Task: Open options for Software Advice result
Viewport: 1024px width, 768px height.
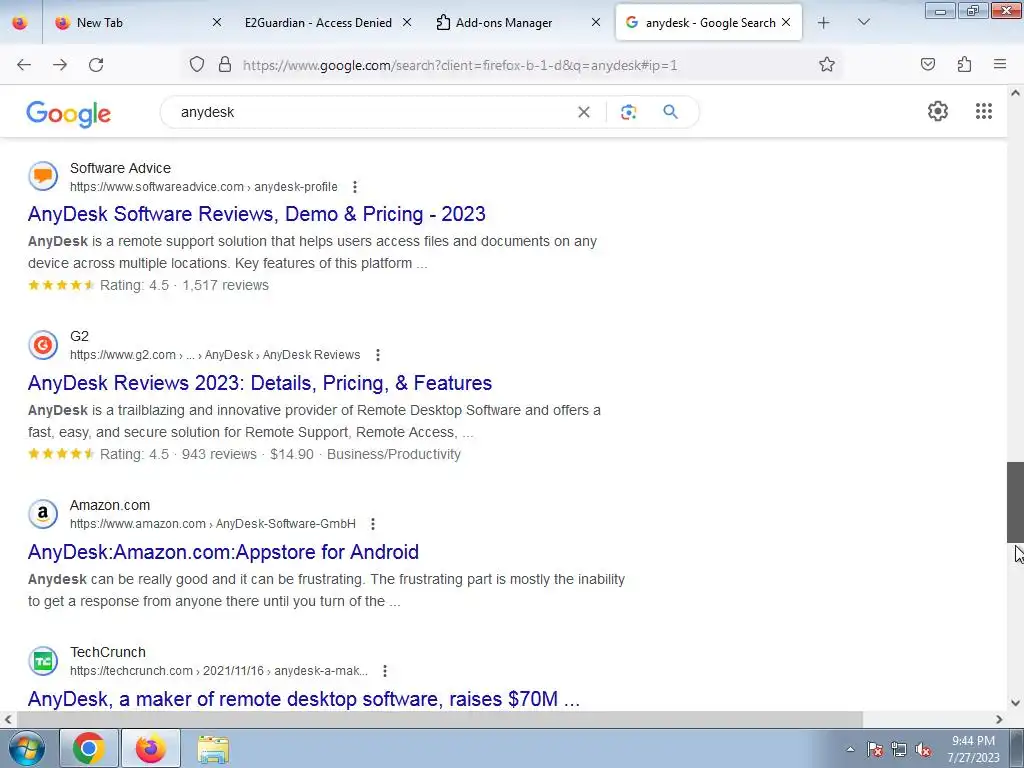Action: pyautogui.click(x=355, y=187)
